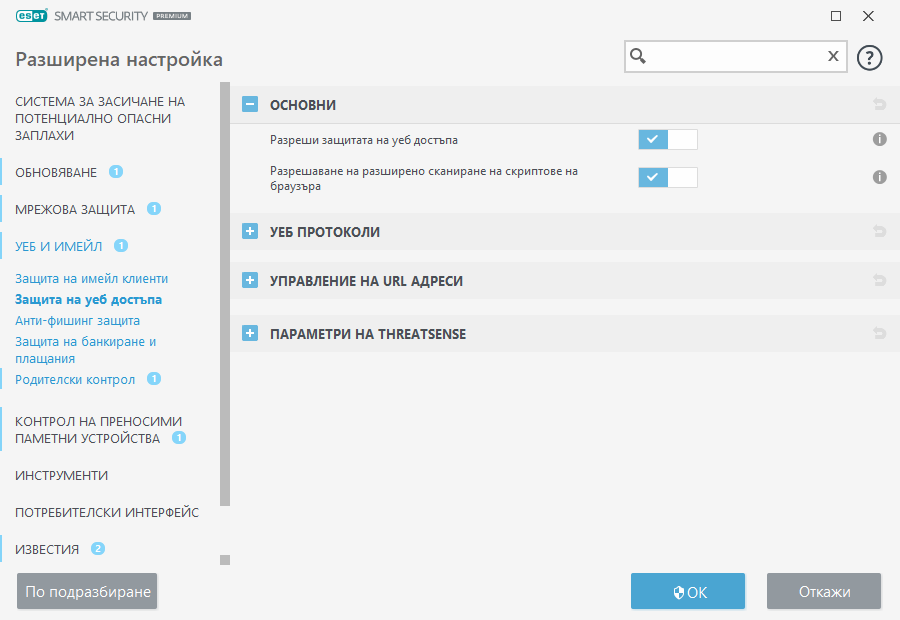Select the УЕБ И ИМЕЙЛ category

tap(59, 246)
